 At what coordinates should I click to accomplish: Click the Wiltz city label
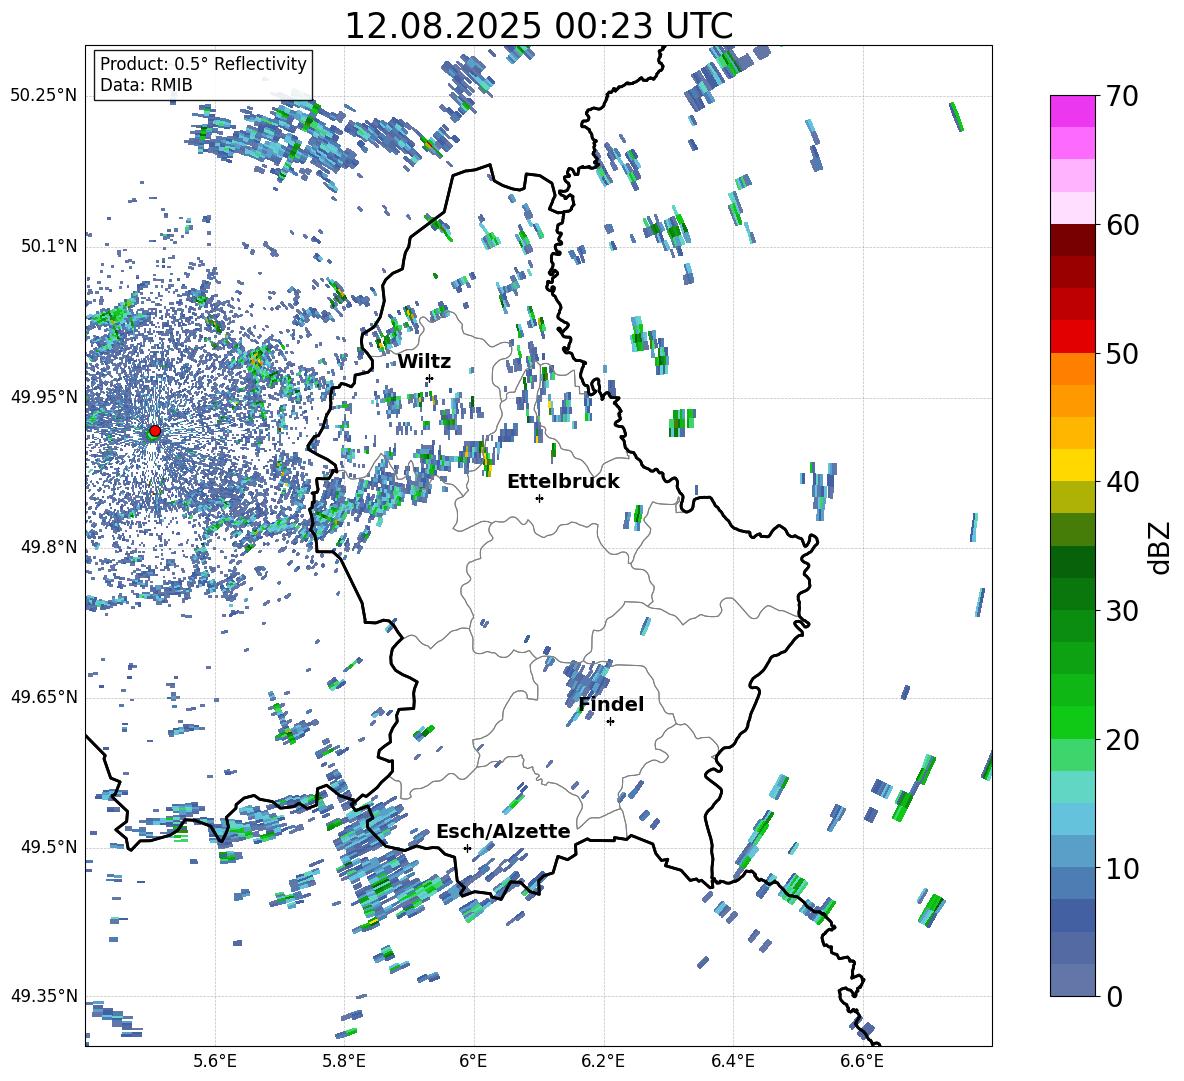coord(424,362)
